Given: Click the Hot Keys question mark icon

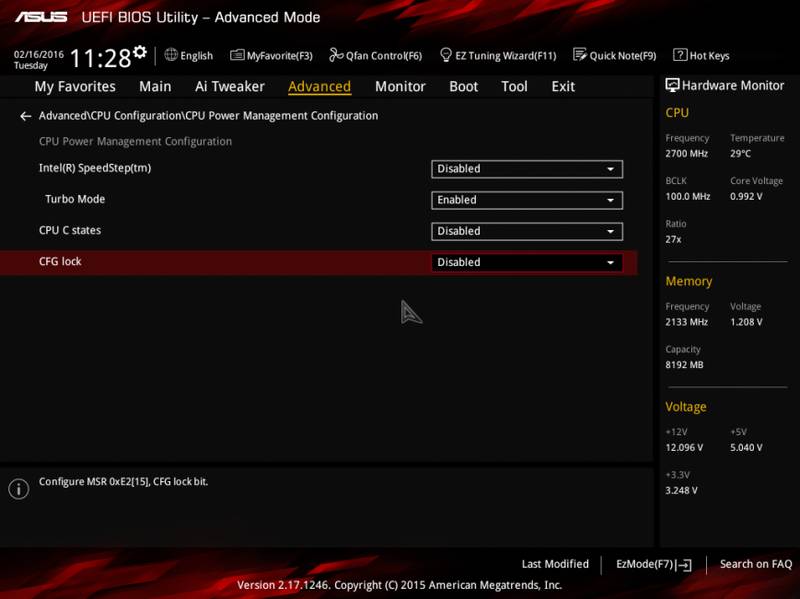Looking at the screenshot, I should (680, 55).
